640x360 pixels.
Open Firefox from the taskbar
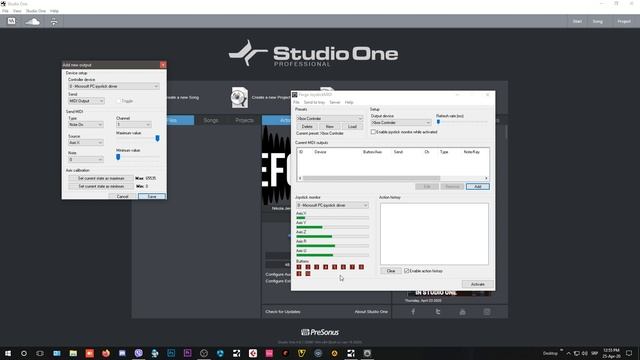[106, 353]
